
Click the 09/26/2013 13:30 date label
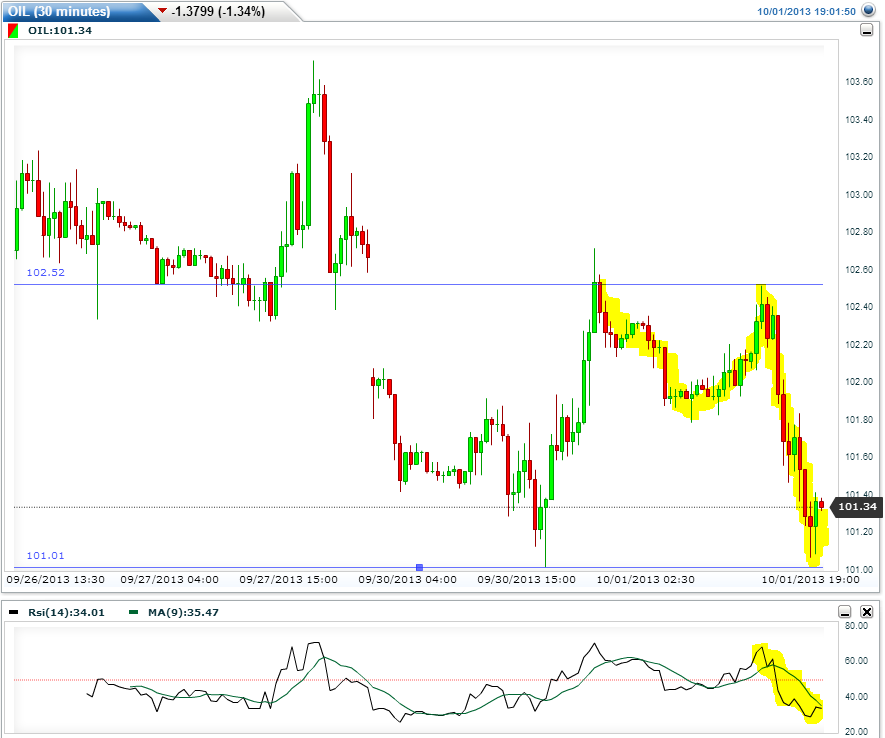55,579
